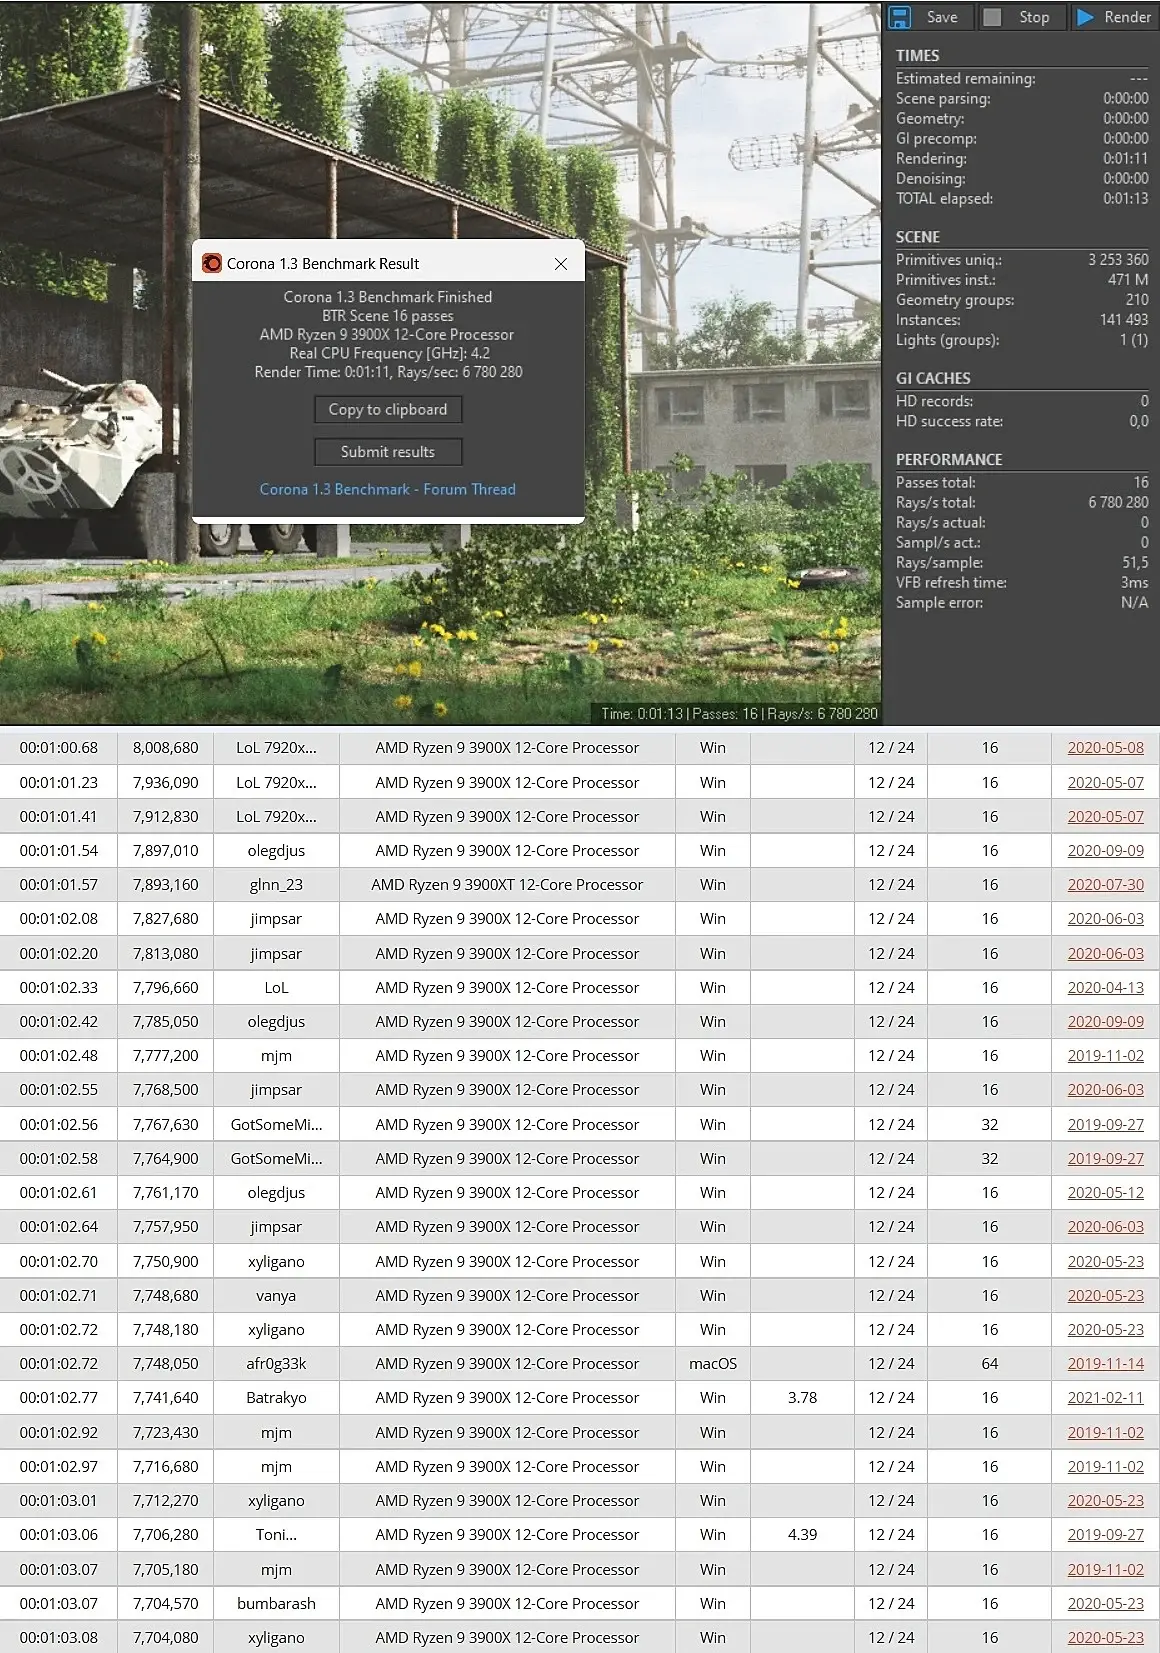Click the Real CPU Frequency line in dialog

click(x=389, y=353)
